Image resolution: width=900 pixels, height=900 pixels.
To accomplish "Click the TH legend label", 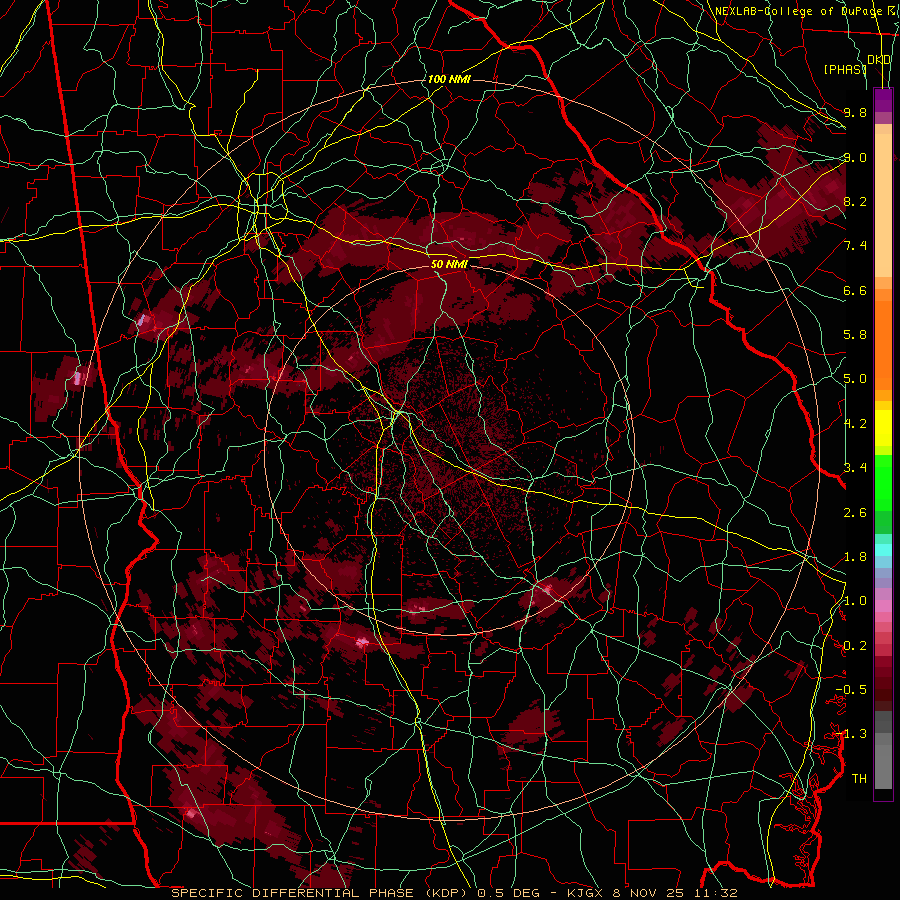I will [859, 779].
